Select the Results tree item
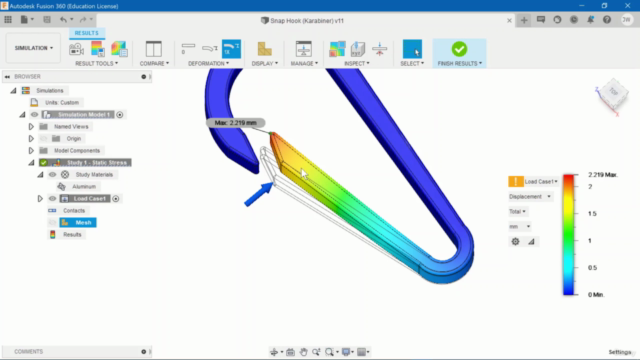The height and width of the screenshot is (360, 640). pos(72,235)
